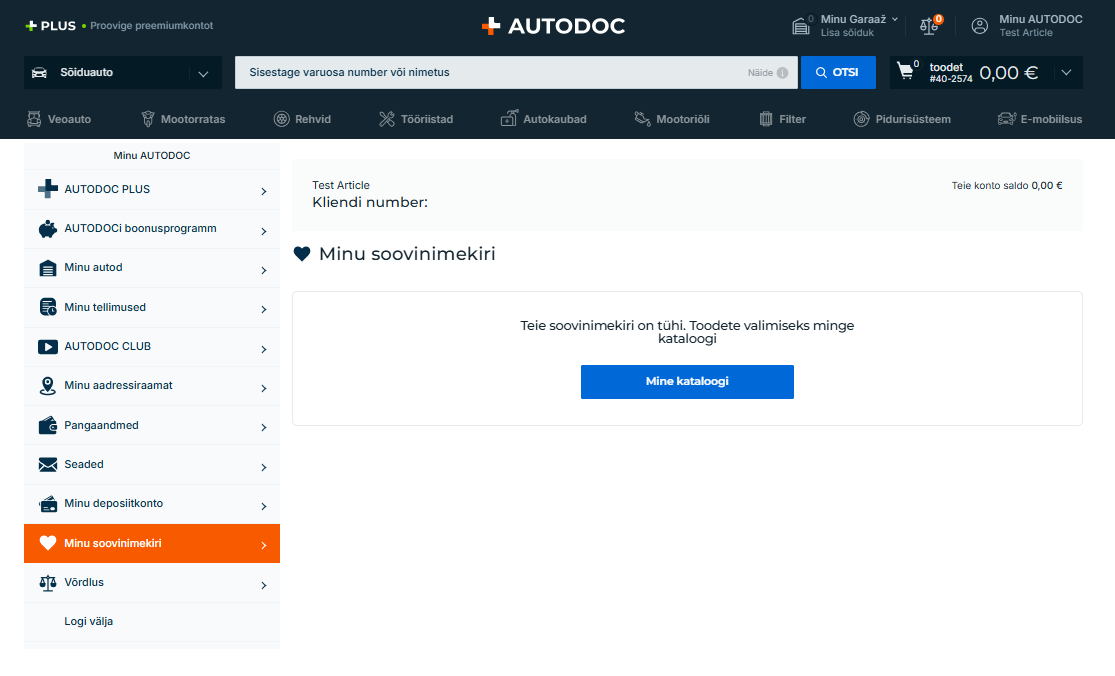Click the Proovige preemiumkontot link
This screenshot has height=676, width=1115.
point(151,26)
